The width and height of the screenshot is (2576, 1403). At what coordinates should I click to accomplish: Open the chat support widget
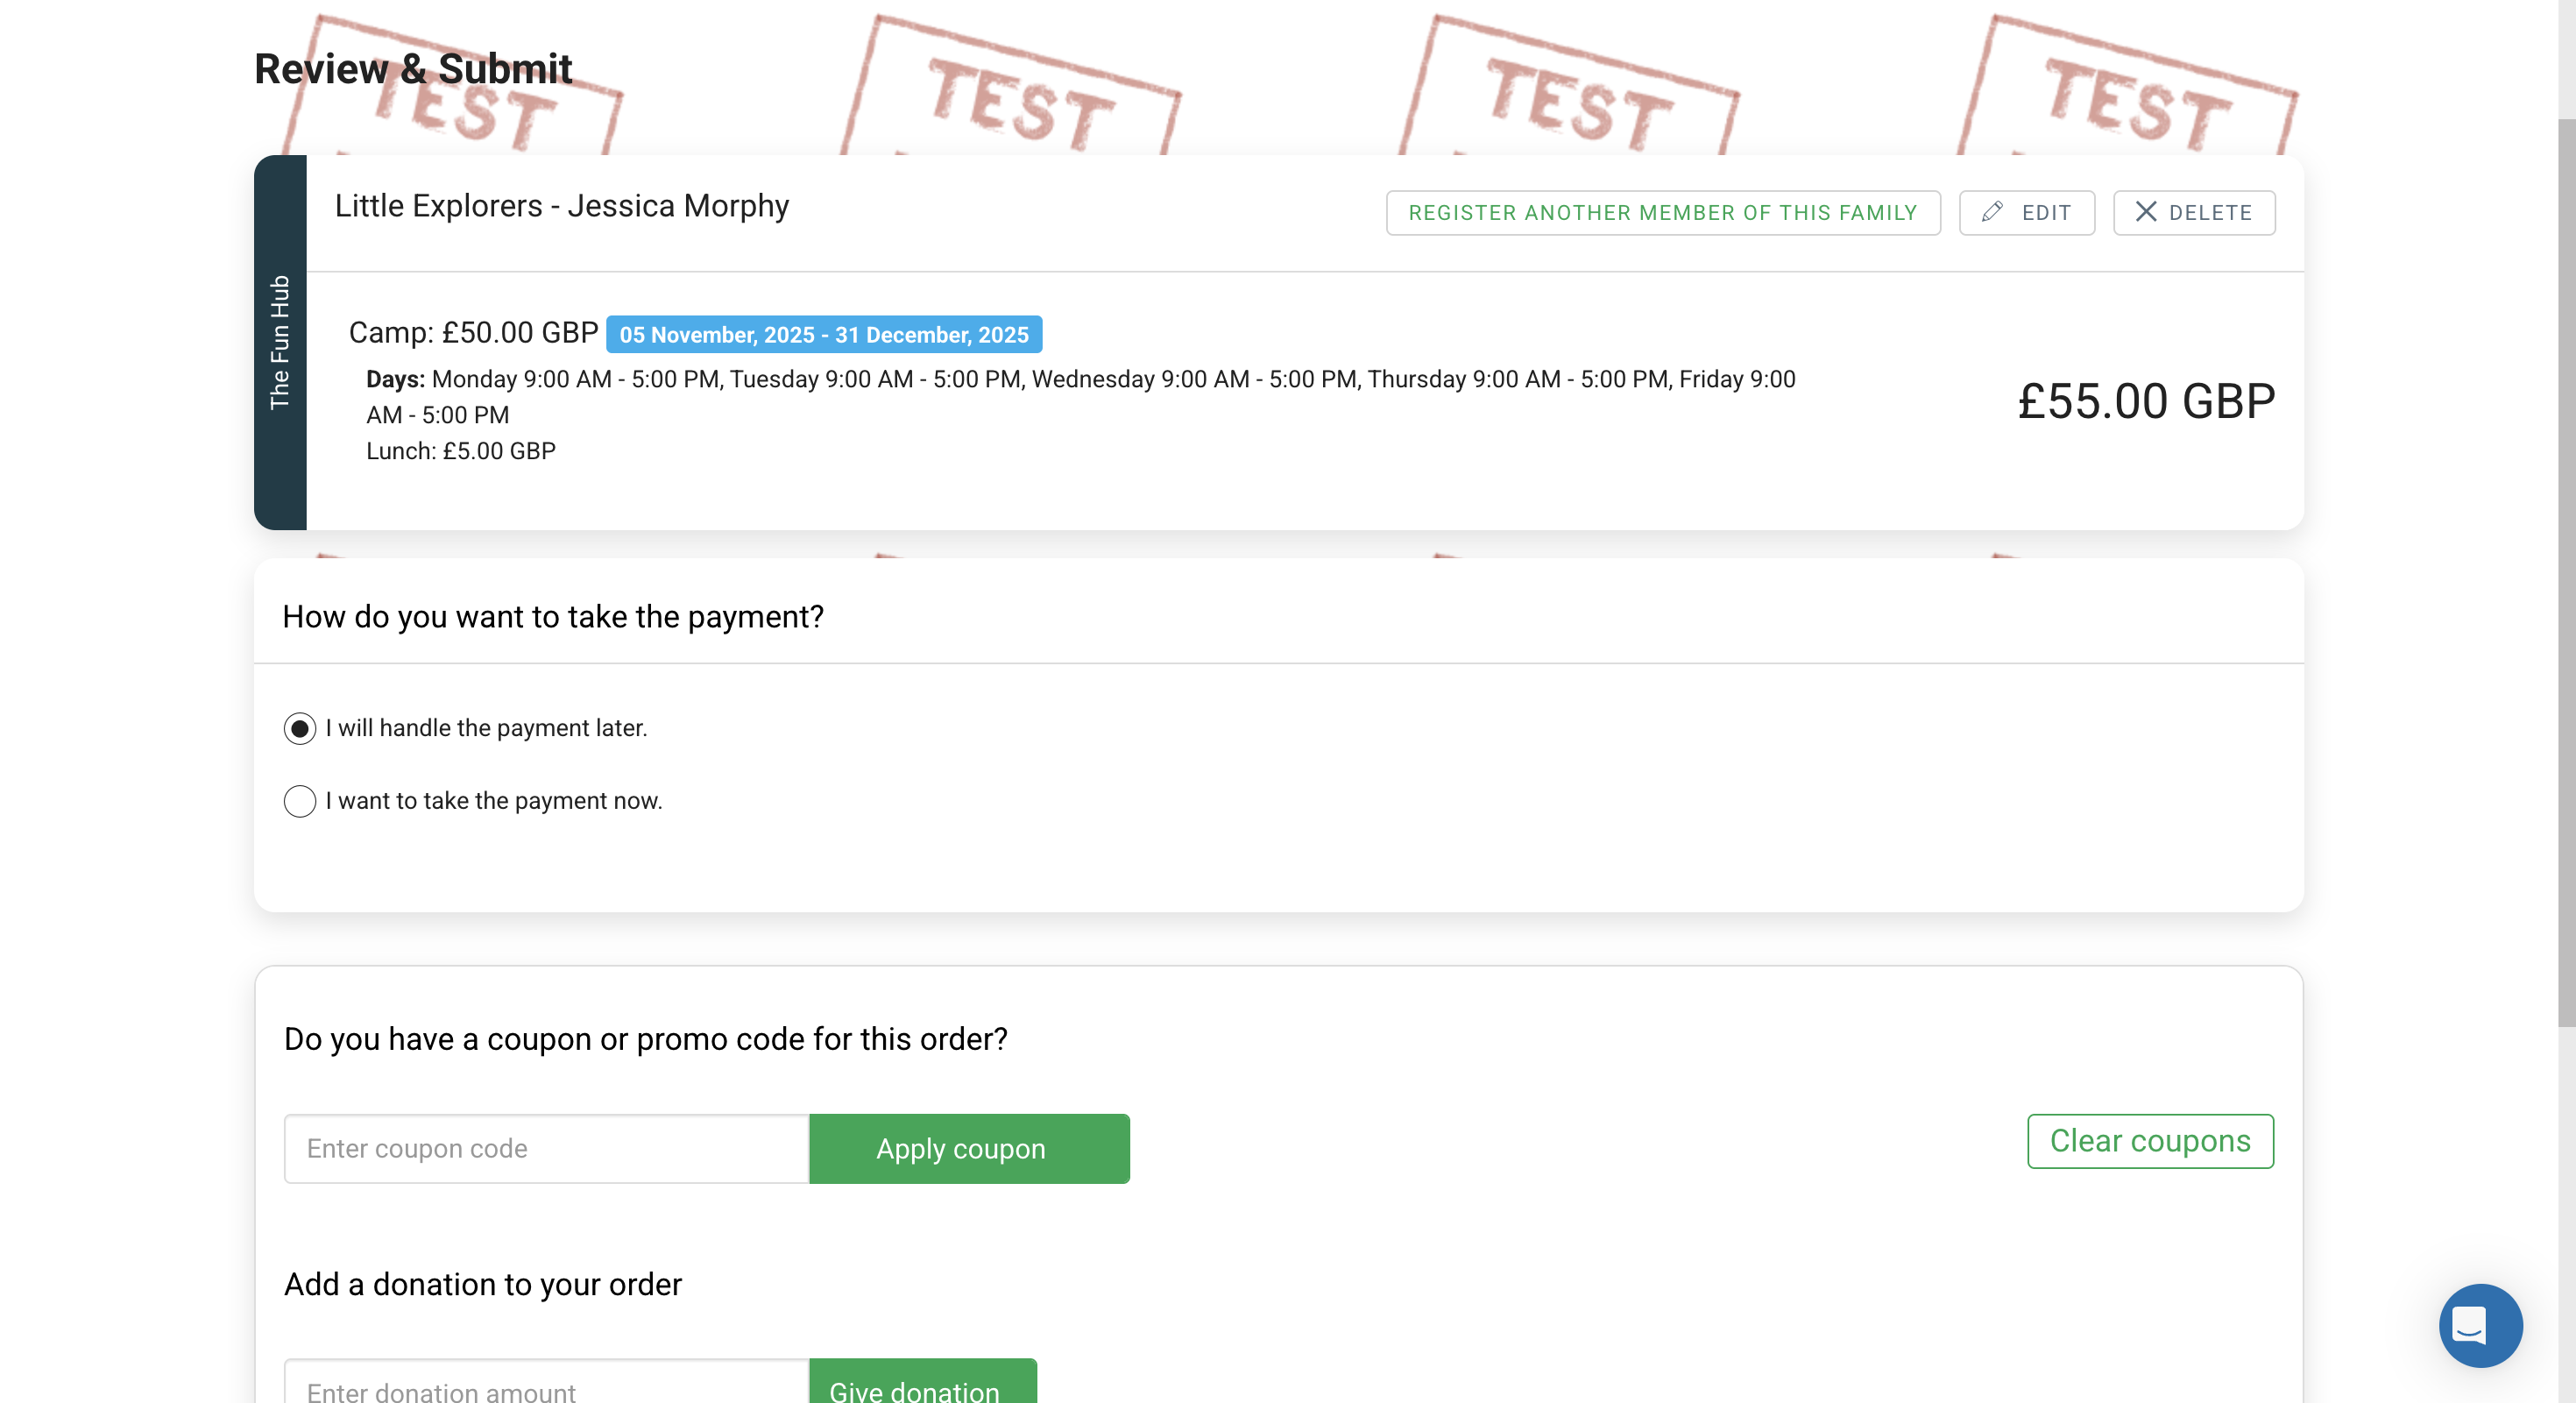coord(2479,1325)
